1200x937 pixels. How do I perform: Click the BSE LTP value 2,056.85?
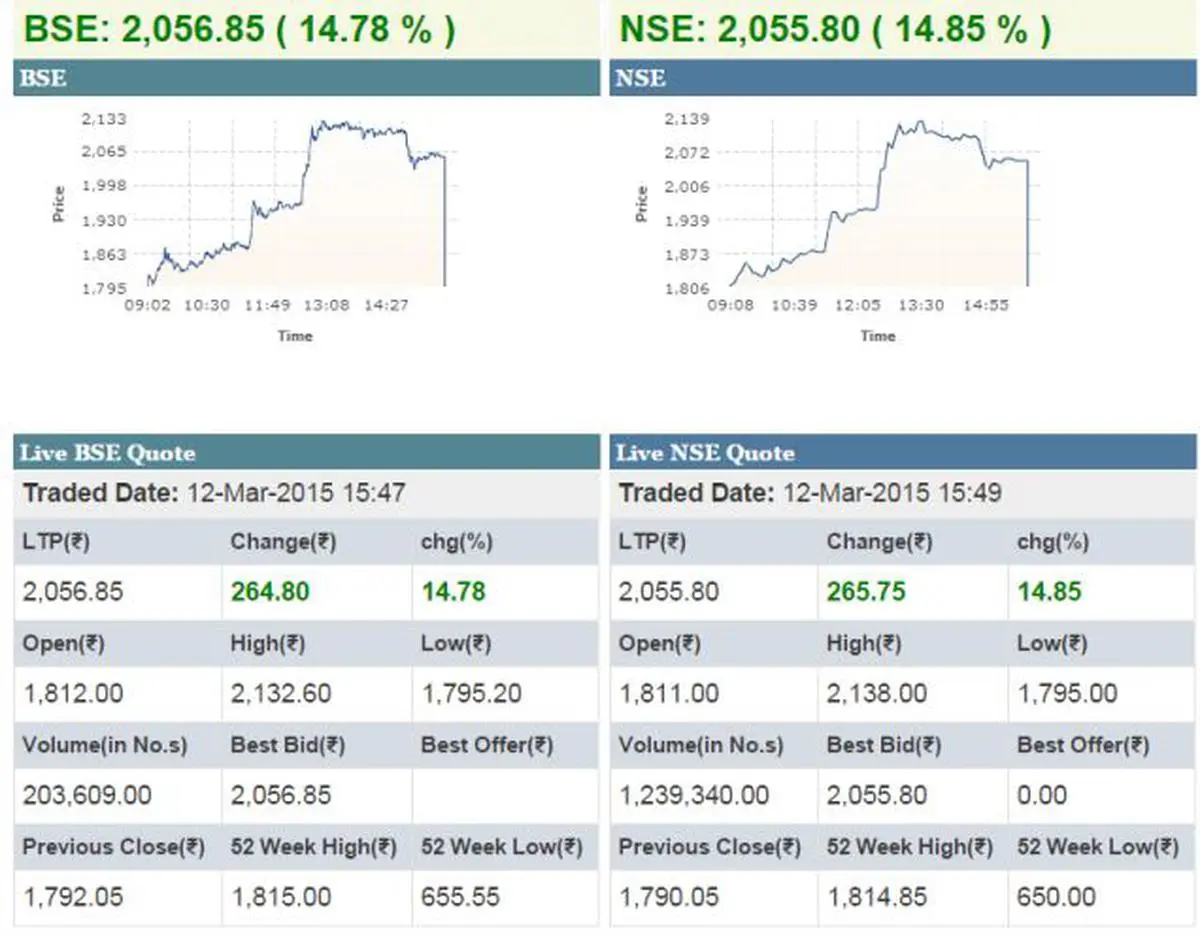pos(73,592)
